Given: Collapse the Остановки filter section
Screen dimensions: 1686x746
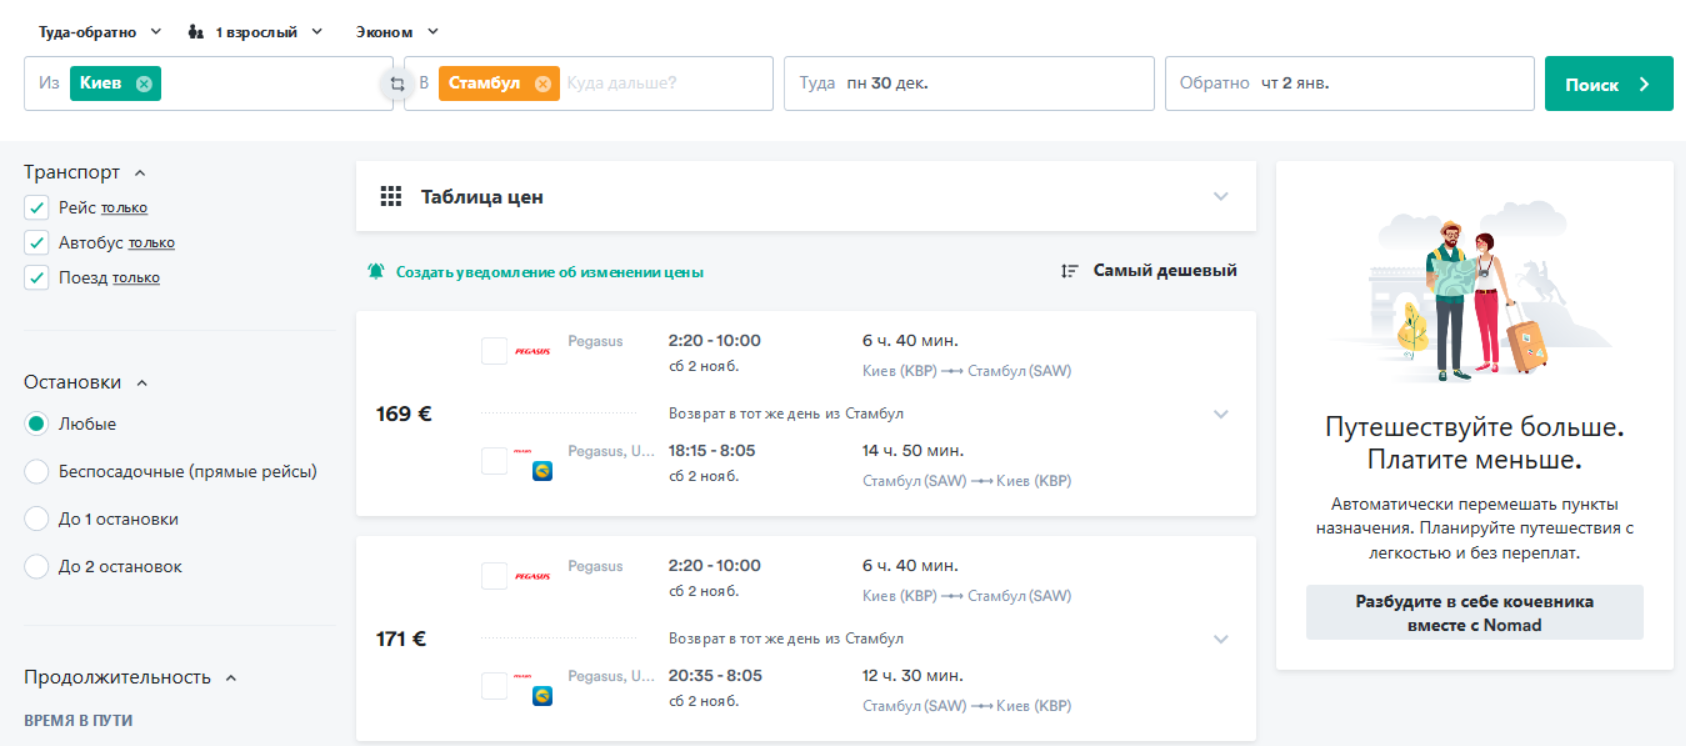Looking at the screenshot, I should (142, 383).
